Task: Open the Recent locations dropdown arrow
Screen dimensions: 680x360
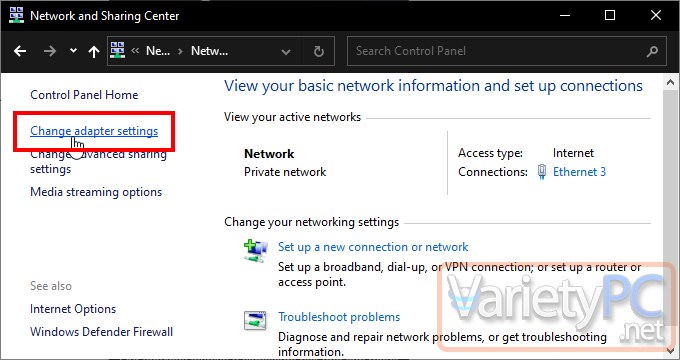Action: tap(73, 51)
